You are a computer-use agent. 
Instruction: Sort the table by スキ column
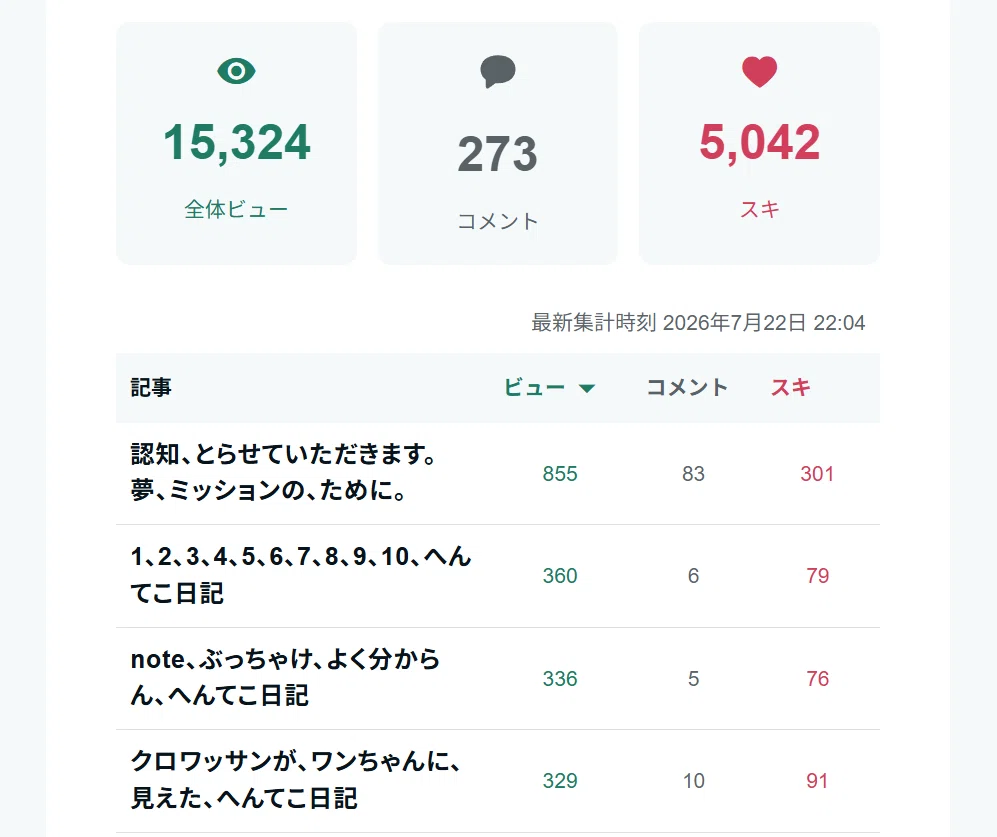[791, 387]
